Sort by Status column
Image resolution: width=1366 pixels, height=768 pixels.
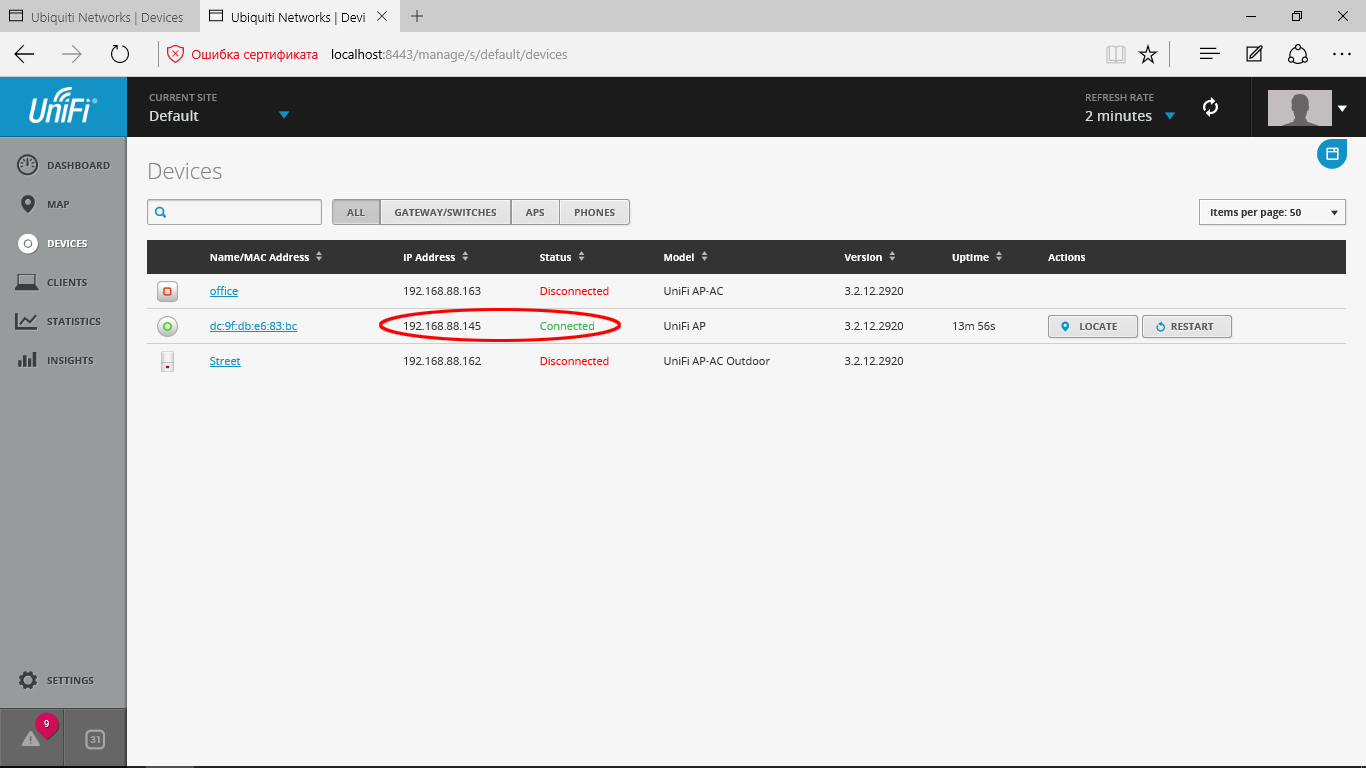click(x=562, y=257)
